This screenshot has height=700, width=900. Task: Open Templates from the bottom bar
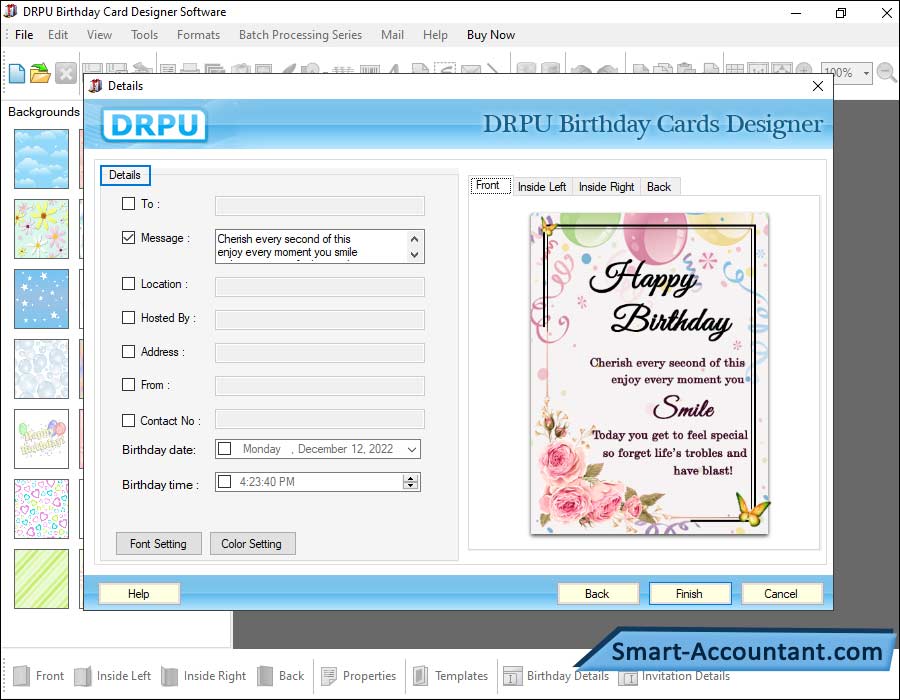tap(451, 676)
